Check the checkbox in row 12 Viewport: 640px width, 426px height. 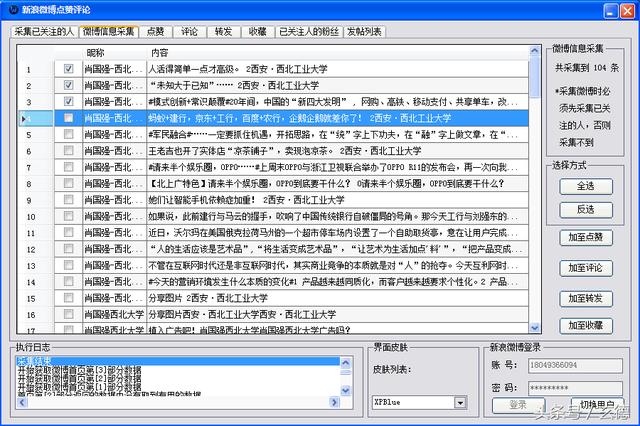68,248
